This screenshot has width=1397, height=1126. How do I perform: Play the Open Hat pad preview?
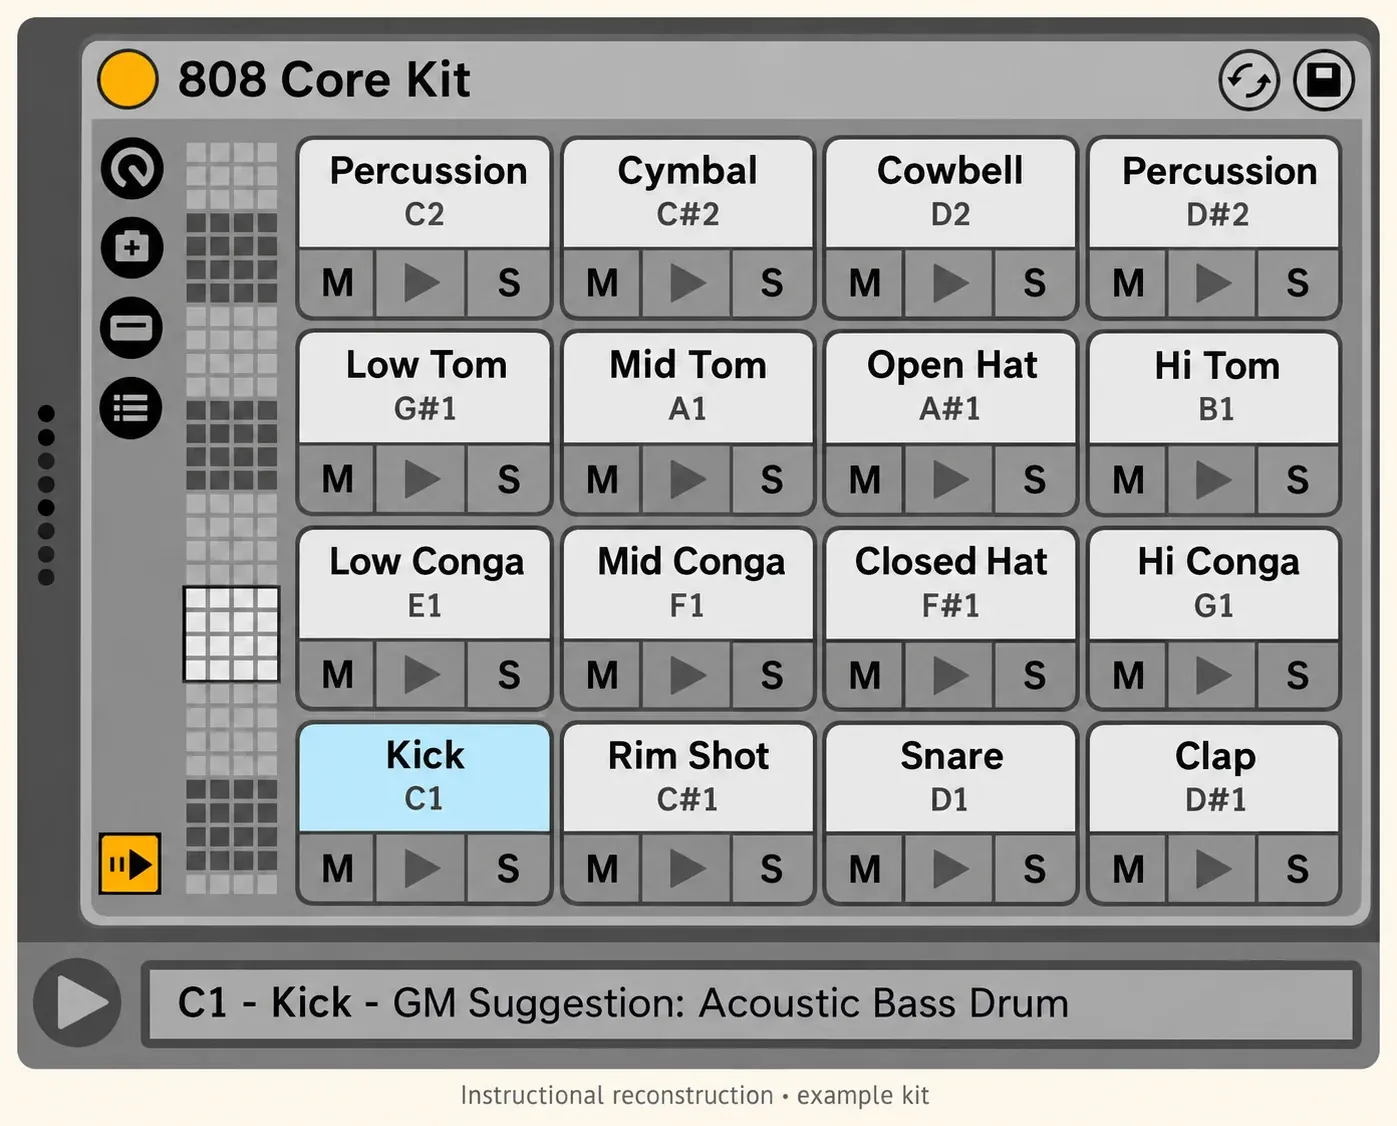pyautogui.click(x=949, y=480)
